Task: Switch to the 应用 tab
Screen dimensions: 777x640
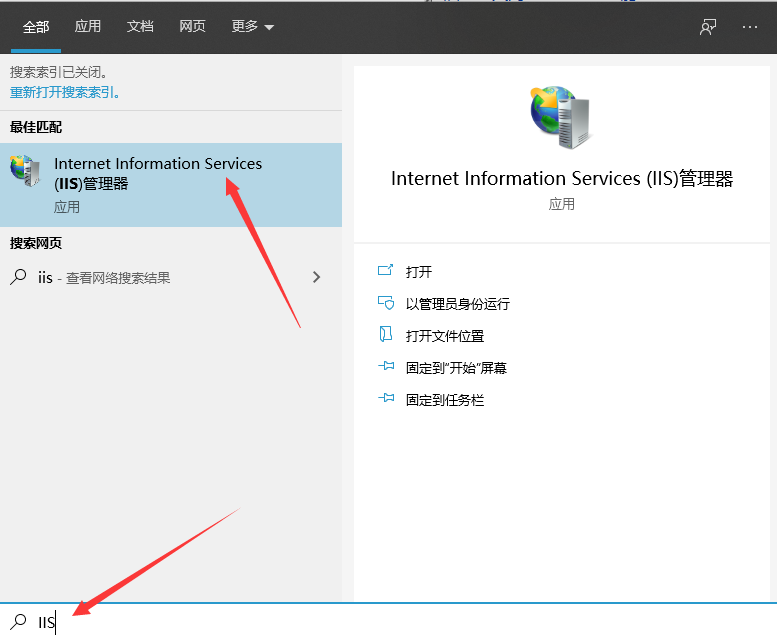Action: pyautogui.click(x=88, y=26)
